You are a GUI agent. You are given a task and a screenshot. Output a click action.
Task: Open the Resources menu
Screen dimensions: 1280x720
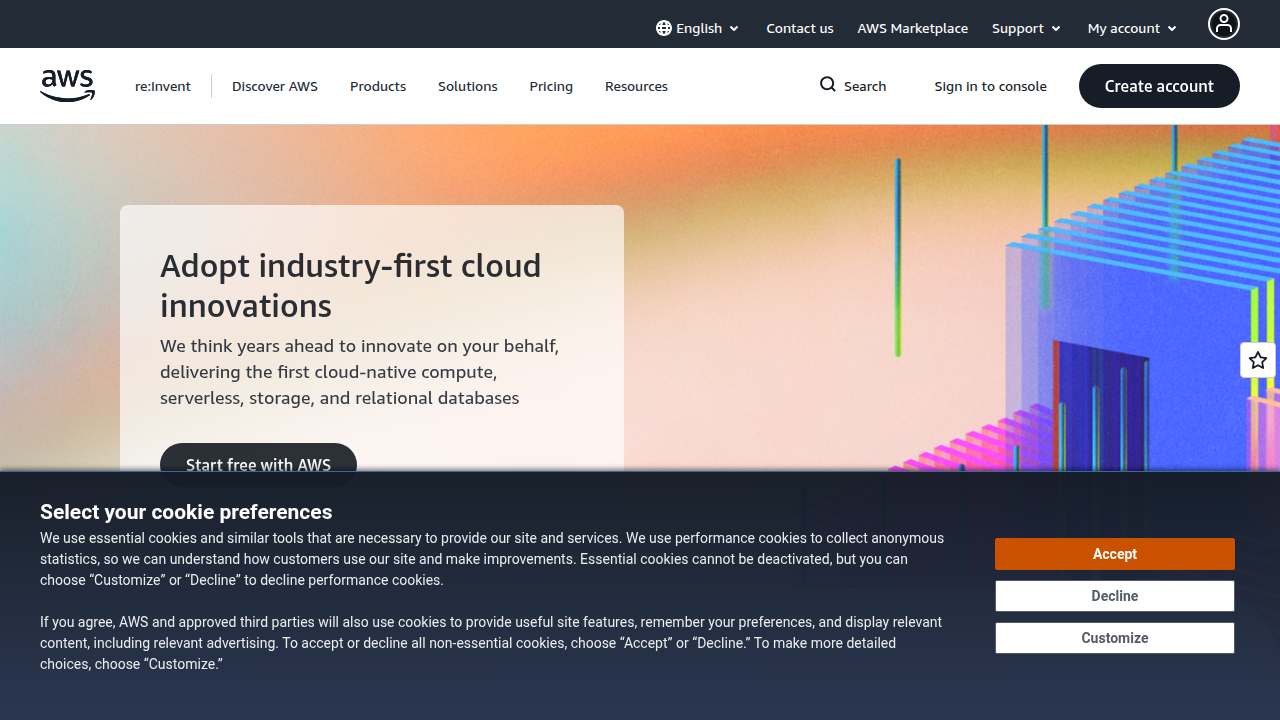coord(636,86)
